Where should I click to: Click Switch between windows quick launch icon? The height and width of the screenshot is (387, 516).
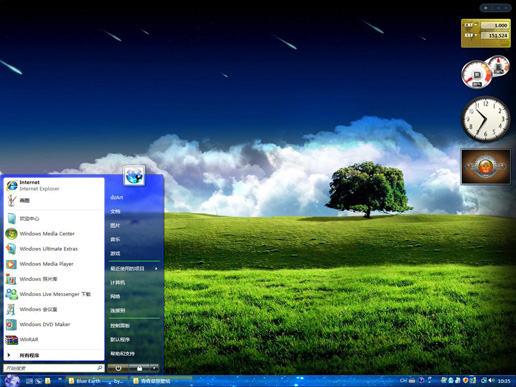(x=39, y=381)
